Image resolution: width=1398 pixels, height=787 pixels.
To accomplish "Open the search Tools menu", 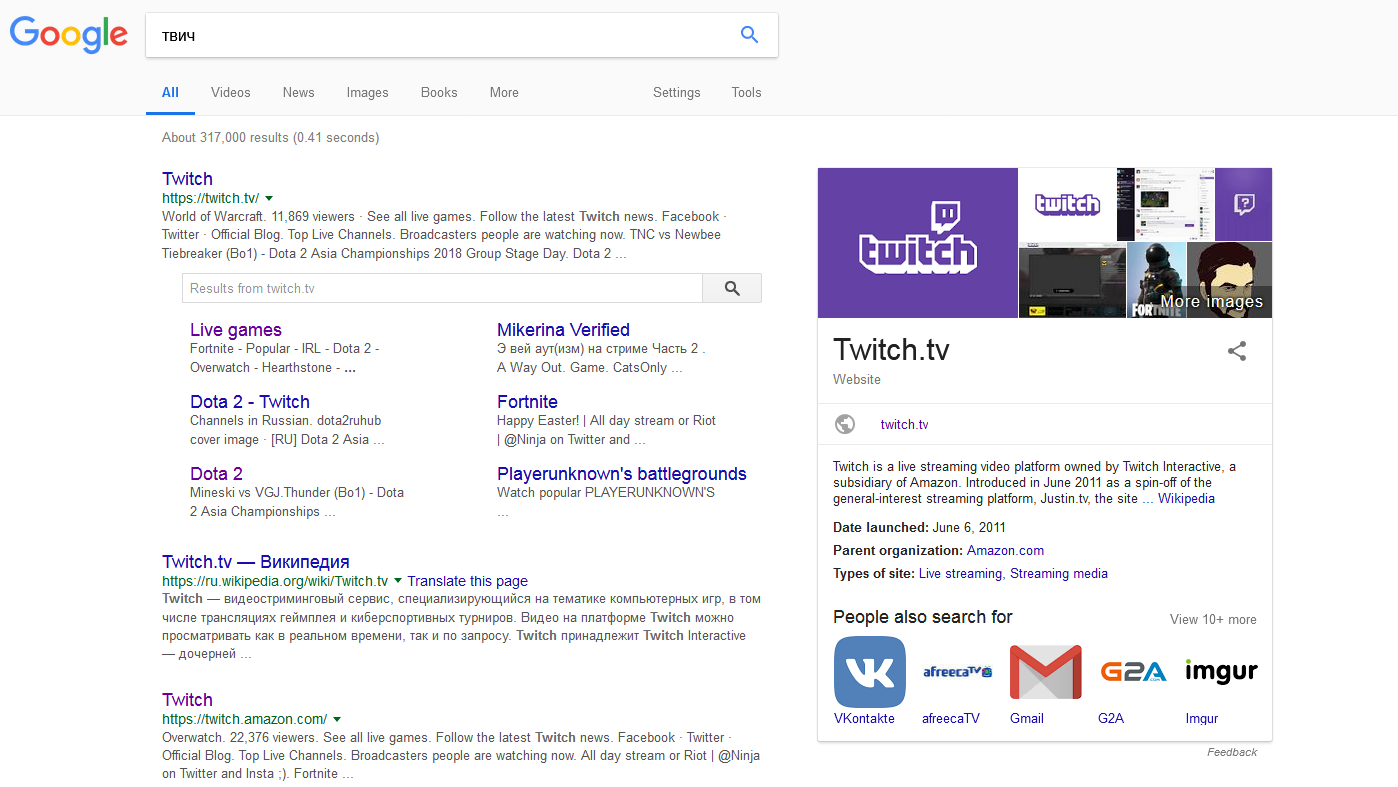I will [x=746, y=92].
